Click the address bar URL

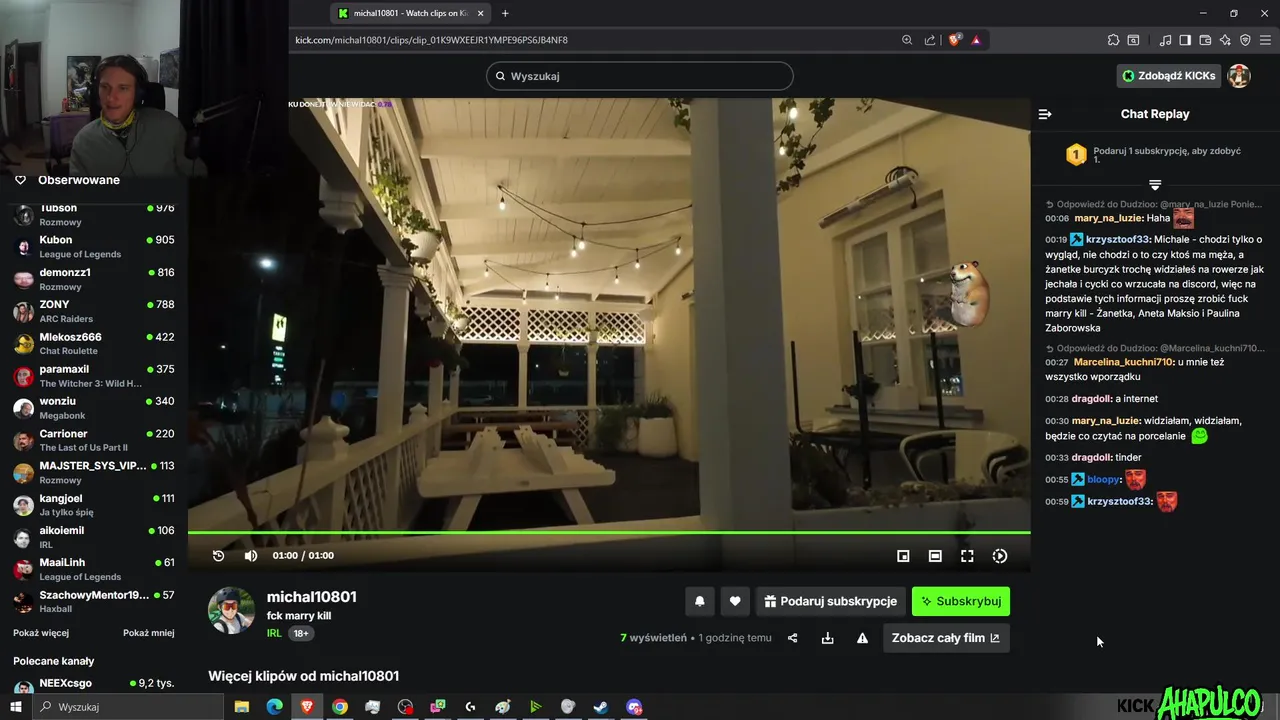click(431, 40)
